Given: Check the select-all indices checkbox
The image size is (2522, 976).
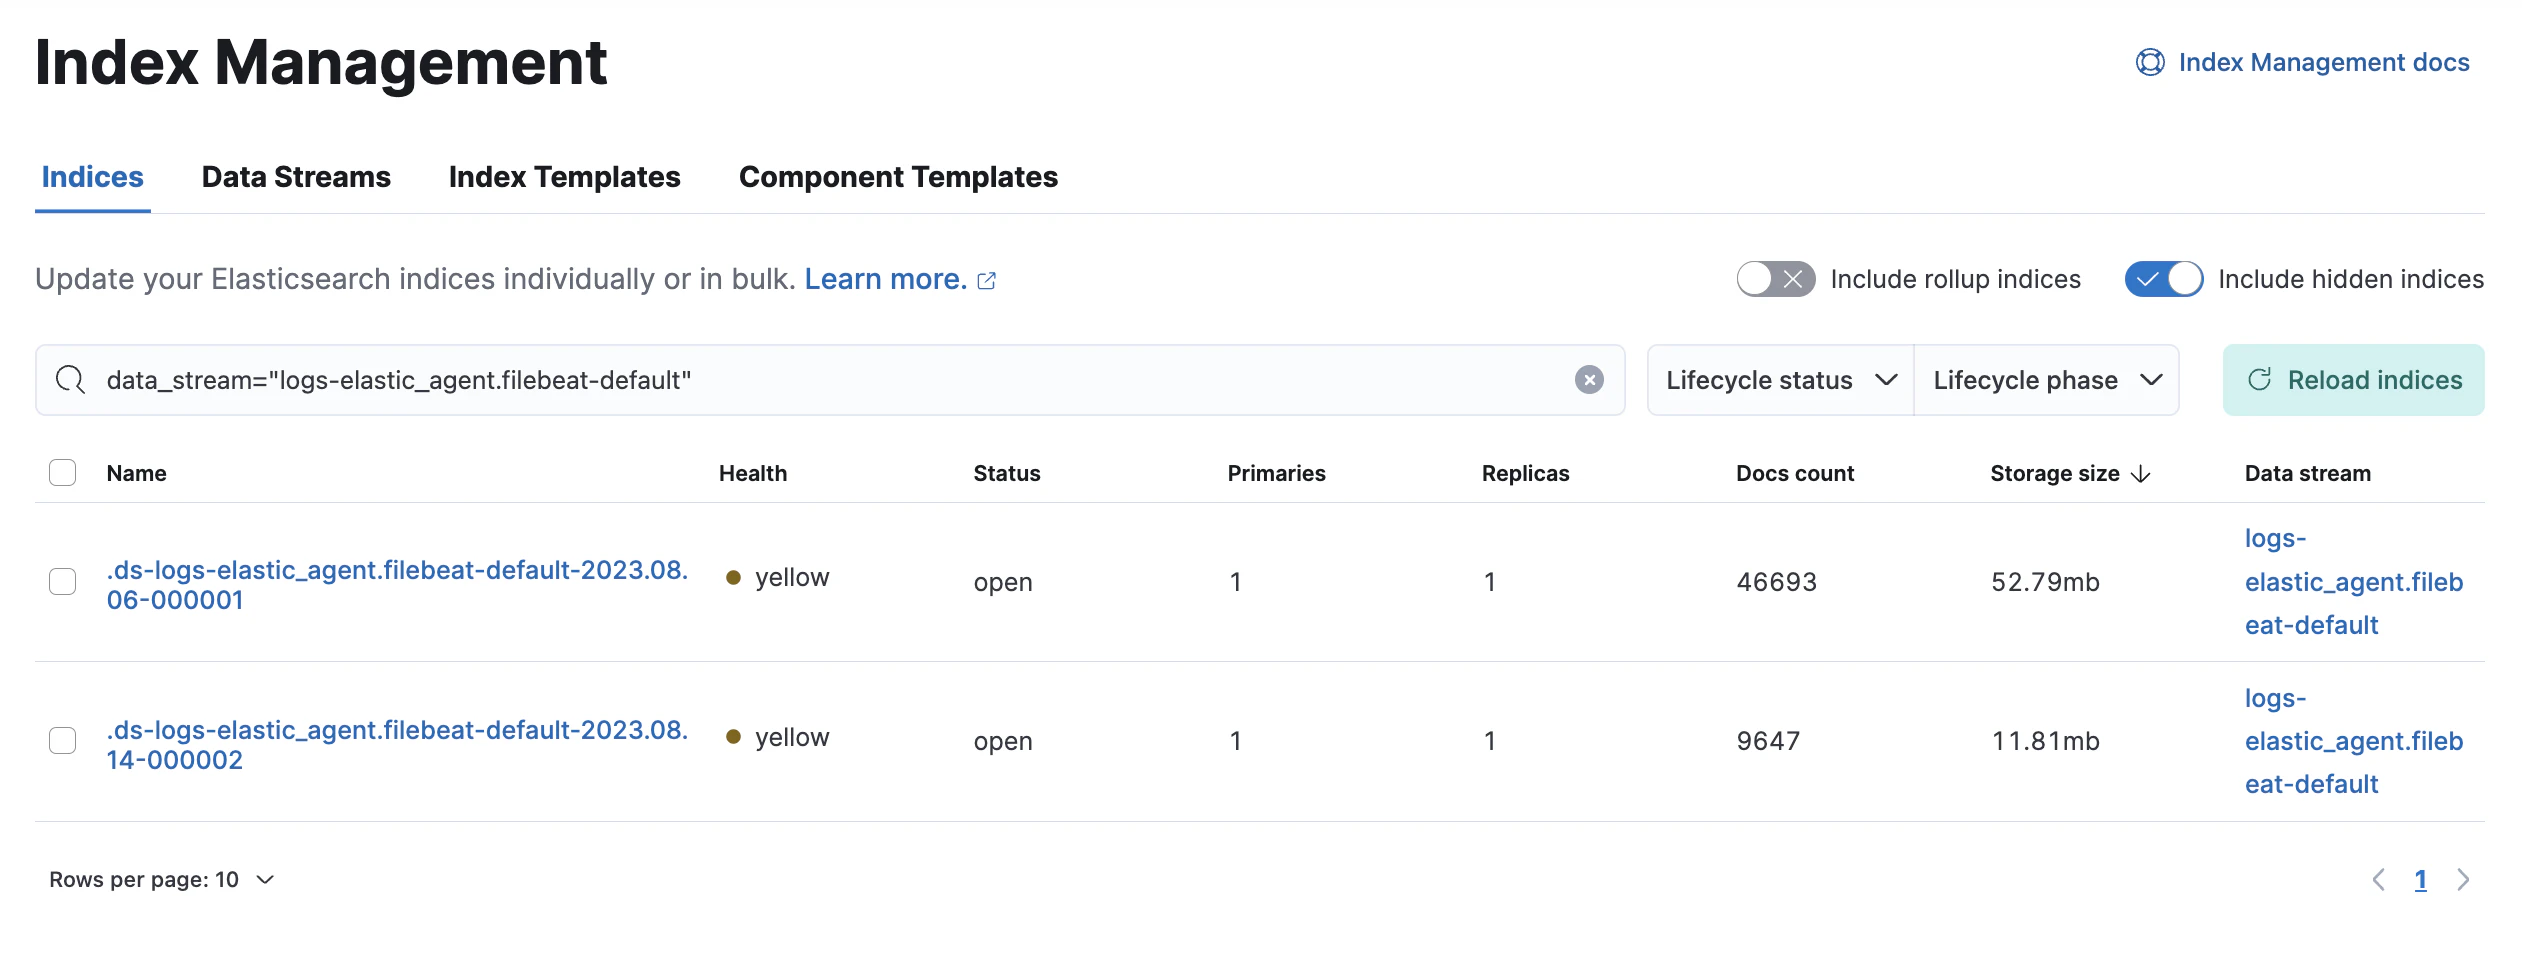Looking at the screenshot, I should click(x=63, y=473).
